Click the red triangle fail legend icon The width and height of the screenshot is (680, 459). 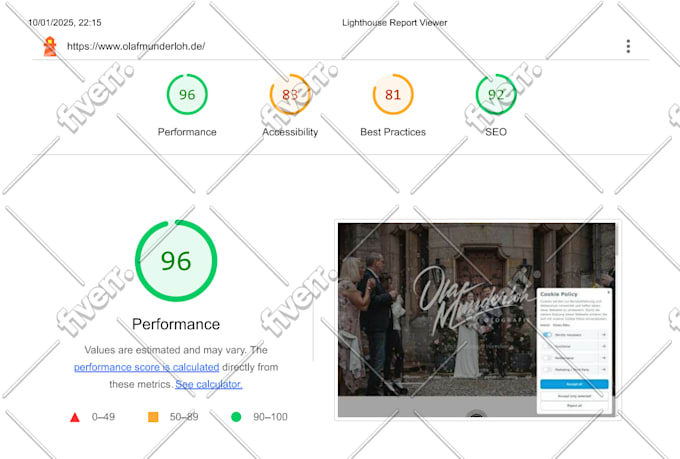[75, 417]
